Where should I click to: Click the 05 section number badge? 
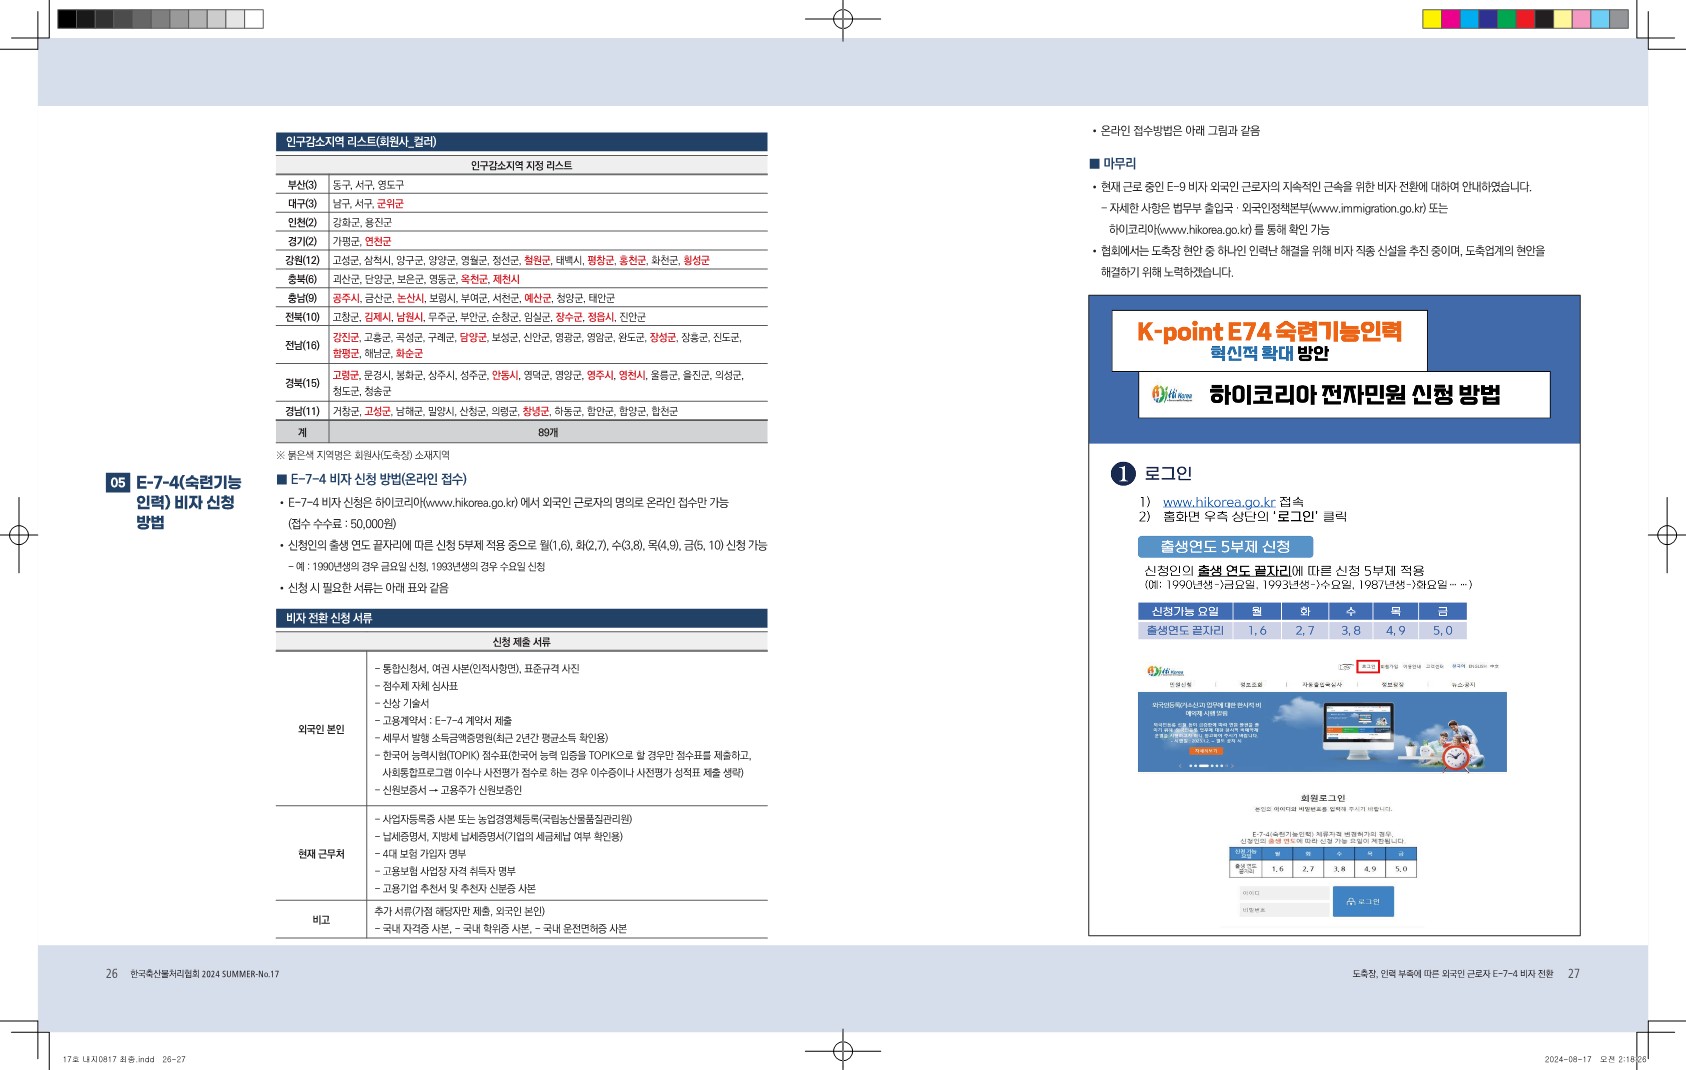tap(118, 483)
